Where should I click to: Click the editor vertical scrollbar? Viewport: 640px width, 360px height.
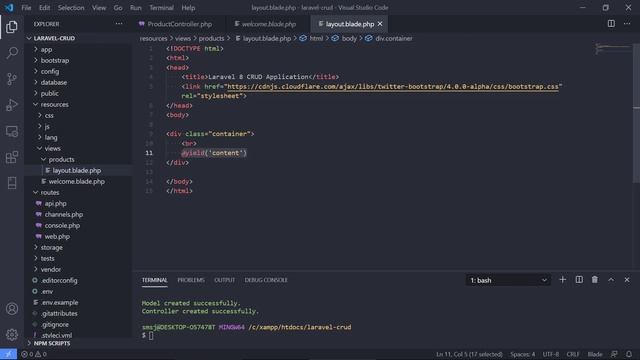point(636,113)
